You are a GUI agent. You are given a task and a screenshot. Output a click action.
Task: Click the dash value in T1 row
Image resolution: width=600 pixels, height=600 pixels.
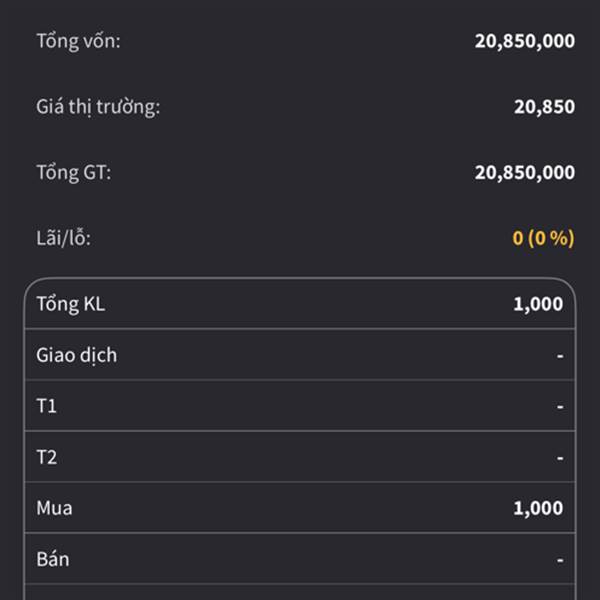coord(560,407)
